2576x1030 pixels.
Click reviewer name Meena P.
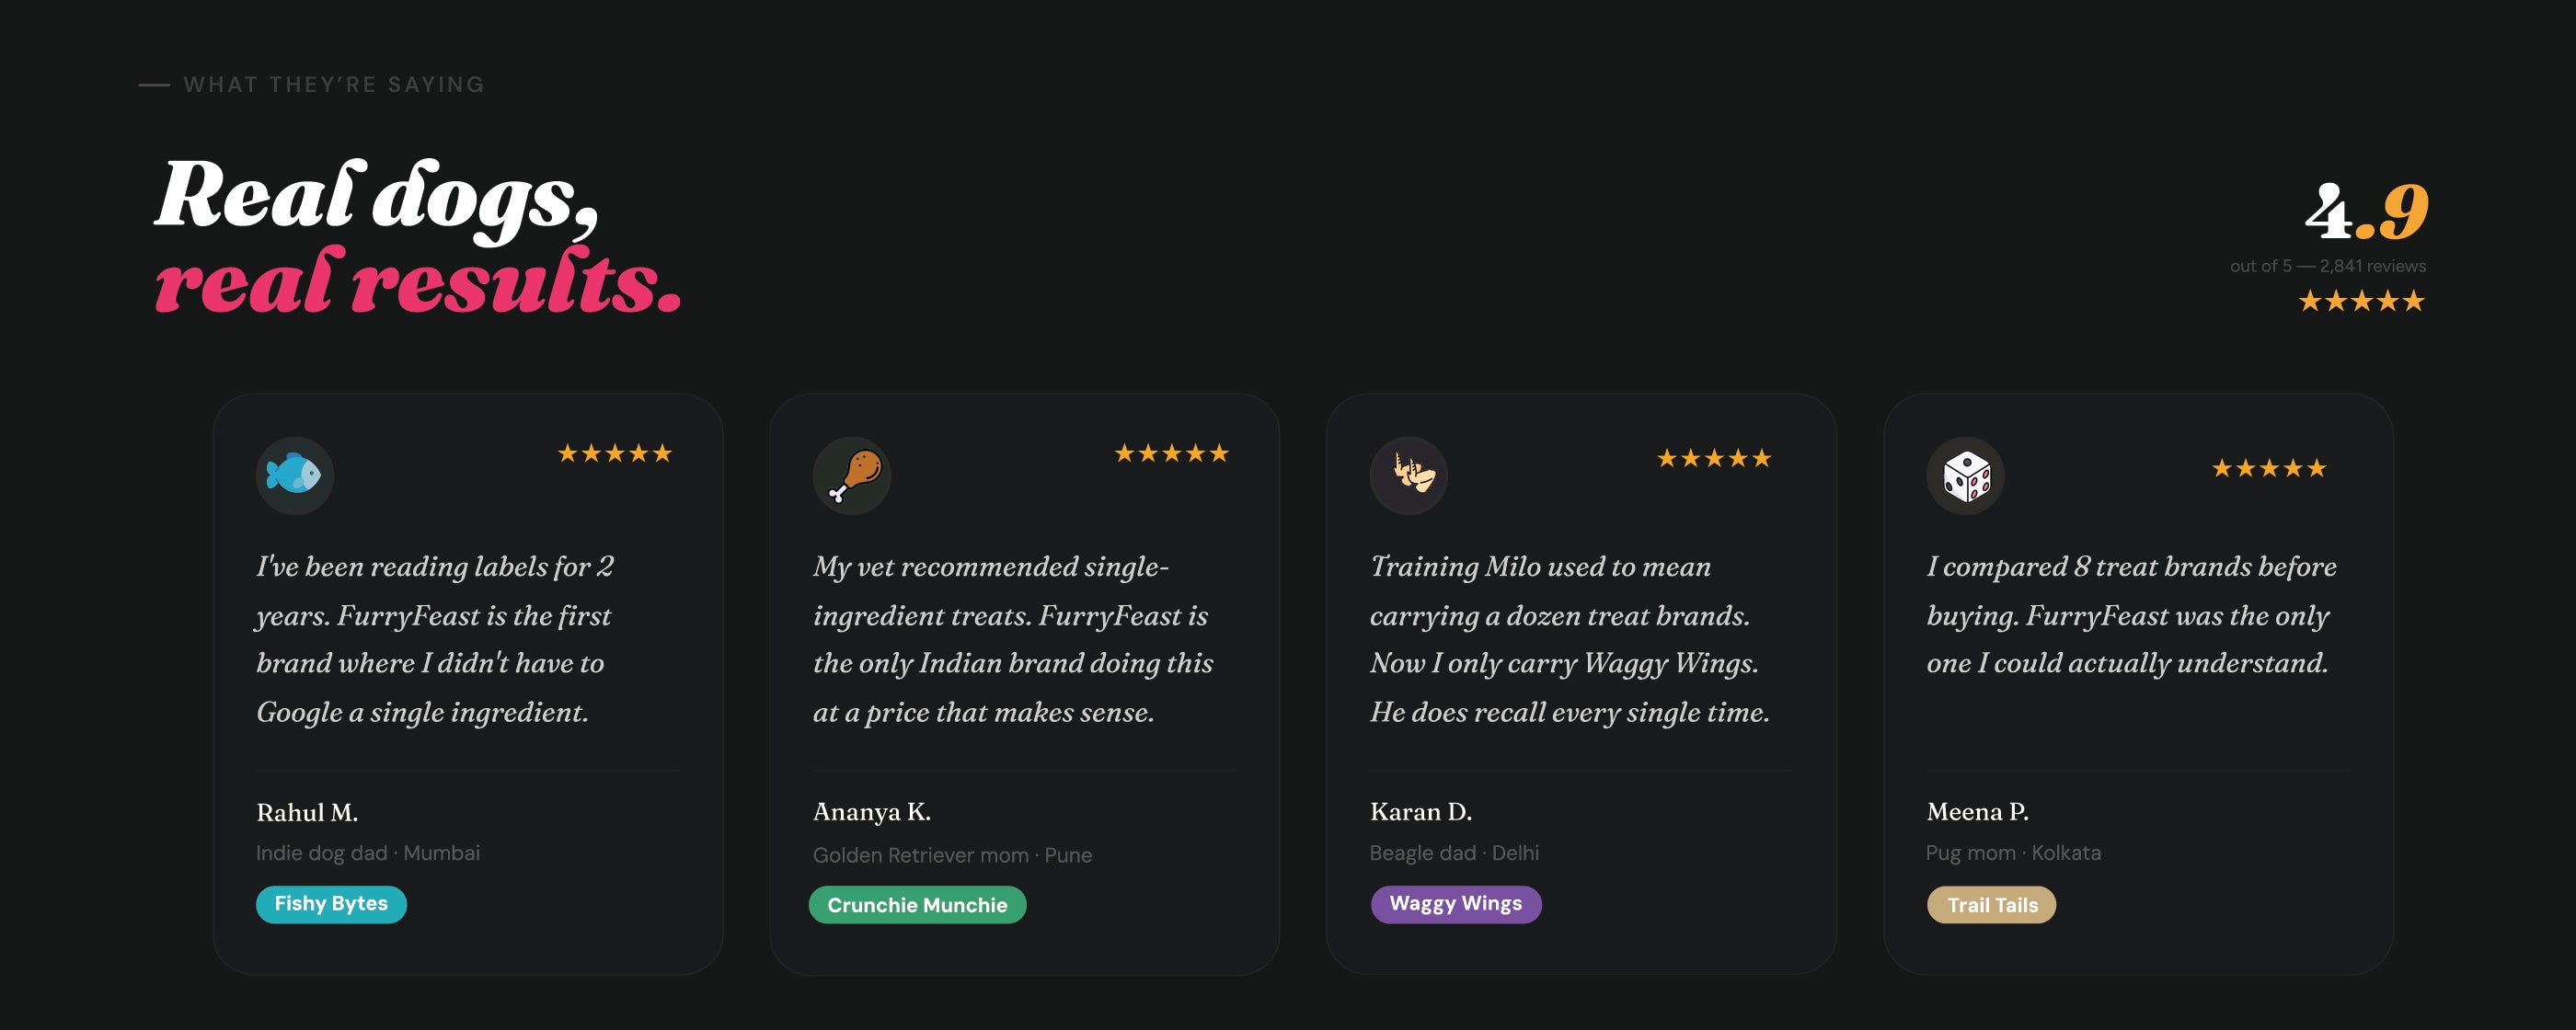(1977, 811)
